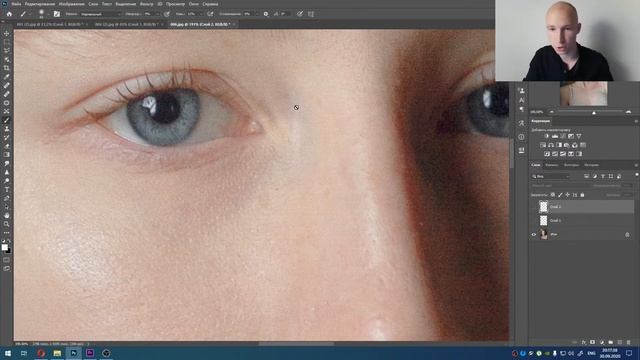Open flow slider dropdown in options bar
Viewport: 640px width, 360px height.
coord(201,14)
